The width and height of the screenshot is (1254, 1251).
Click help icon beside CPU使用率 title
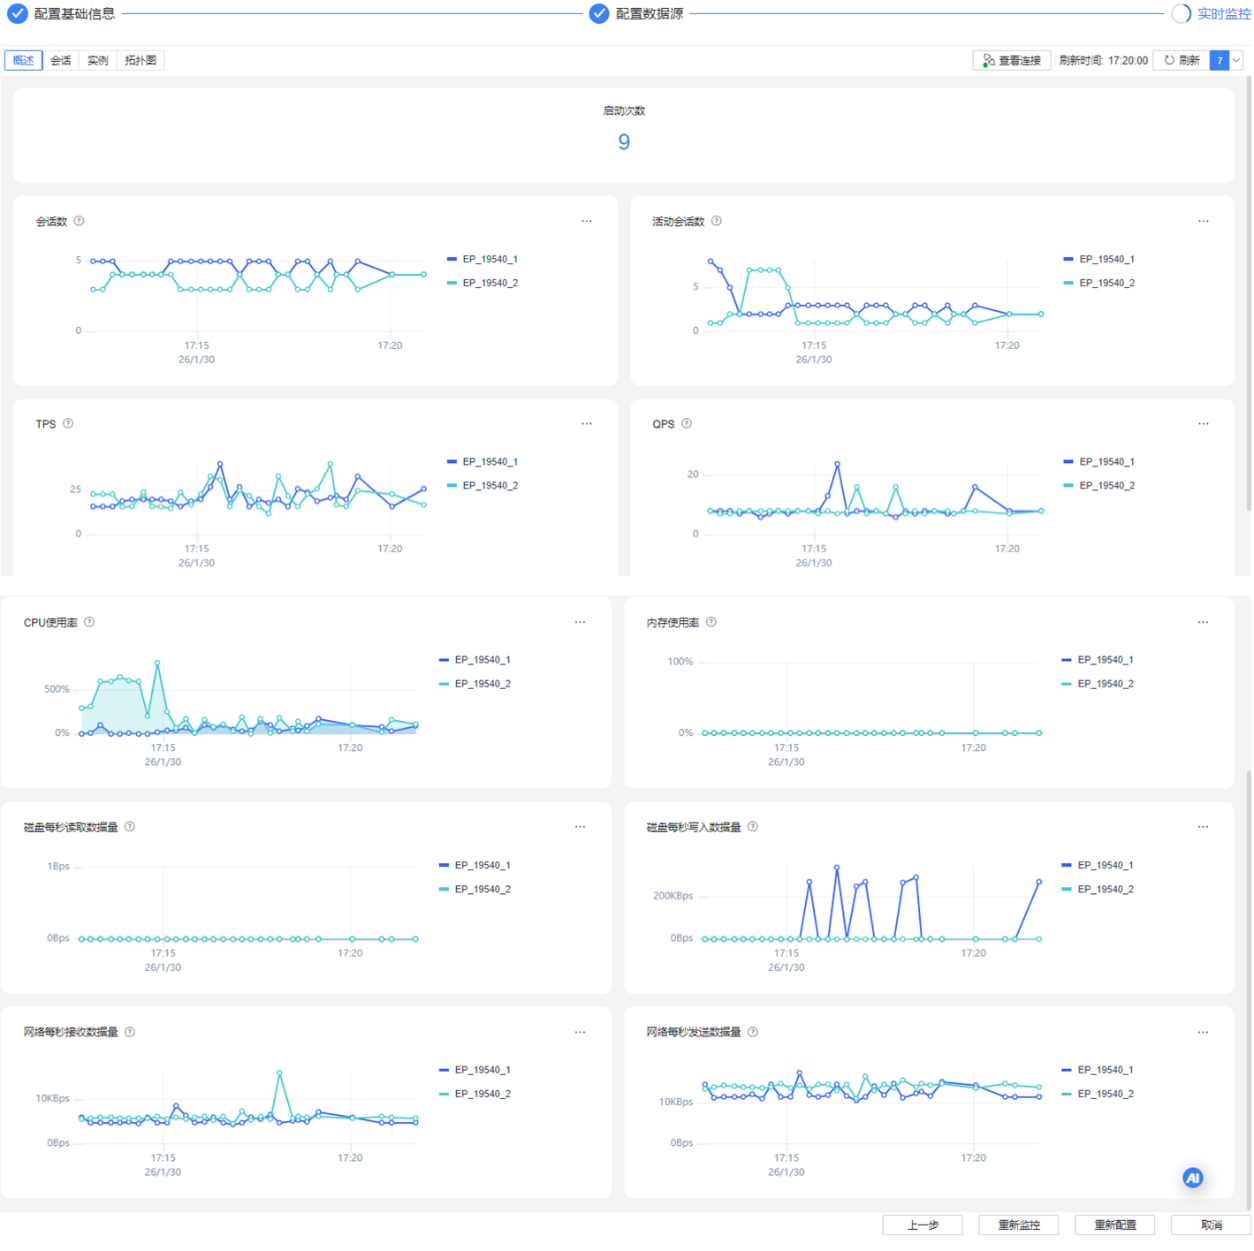(89, 622)
